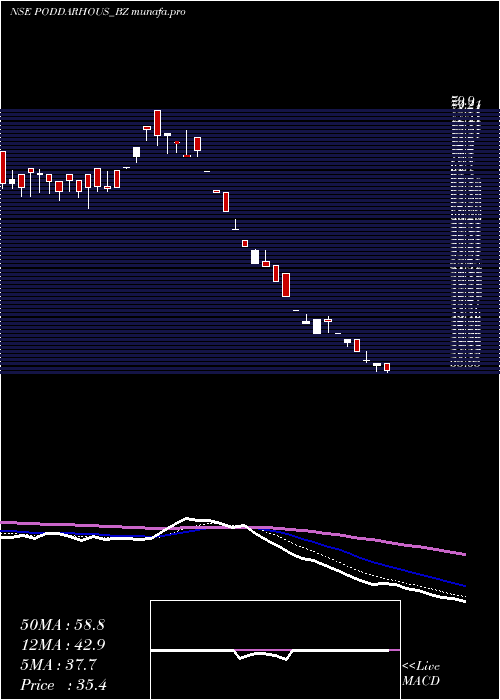Click the <<Live MACD label
Image resolution: width=500 pixels, height=700 pixels.
(x=421, y=674)
